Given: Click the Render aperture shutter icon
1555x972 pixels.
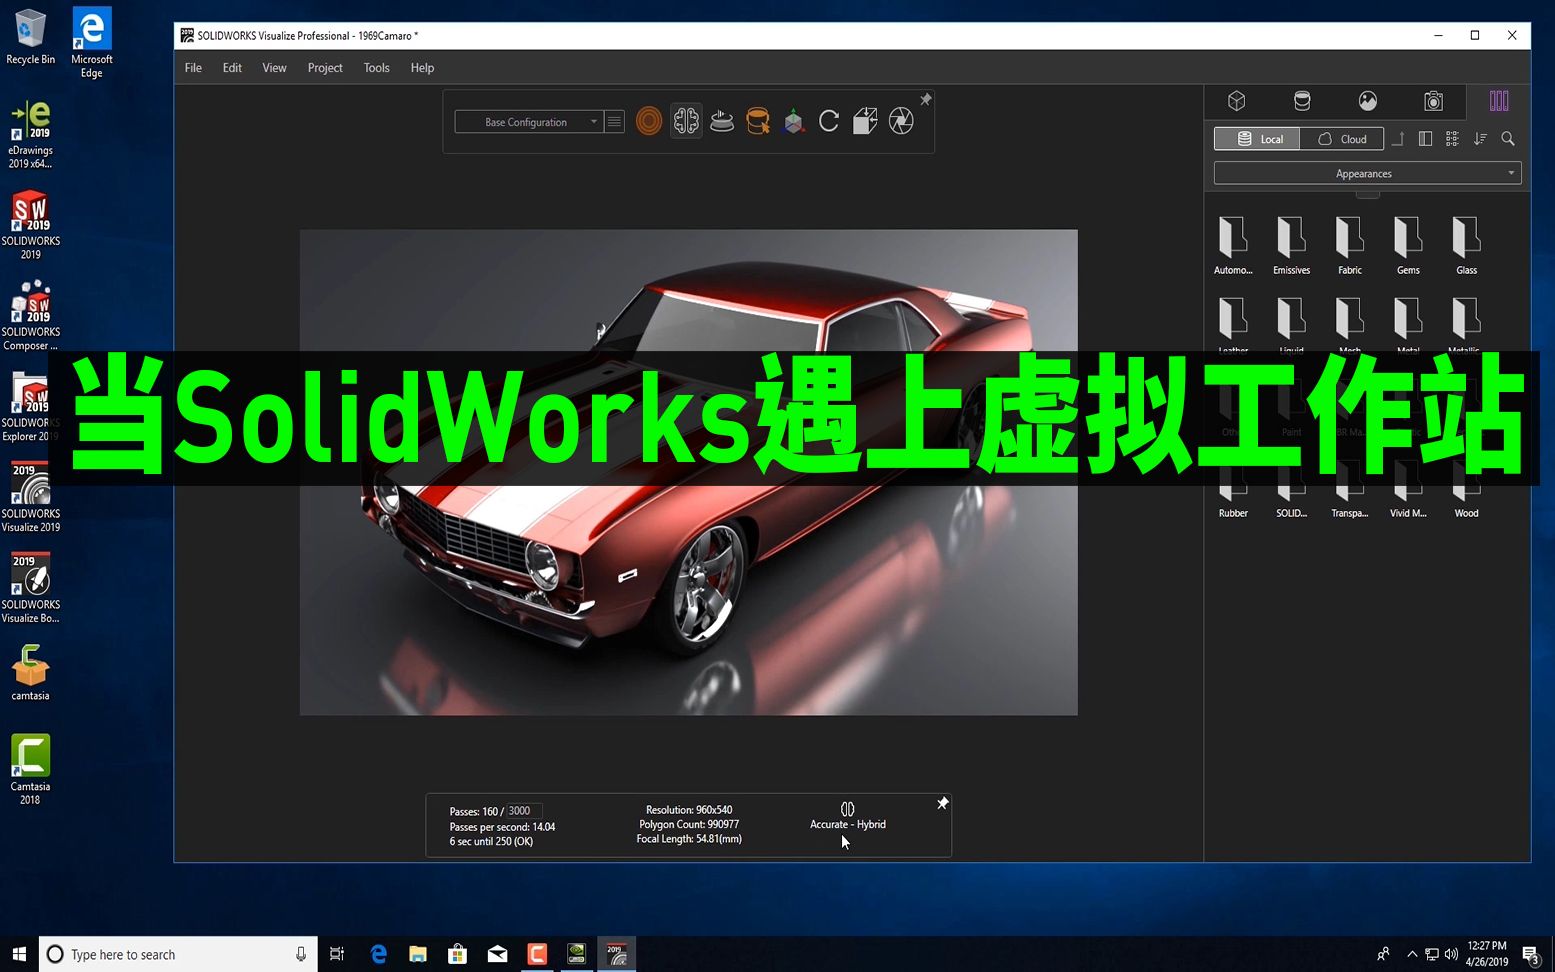Looking at the screenshot, I should [901, 122].
